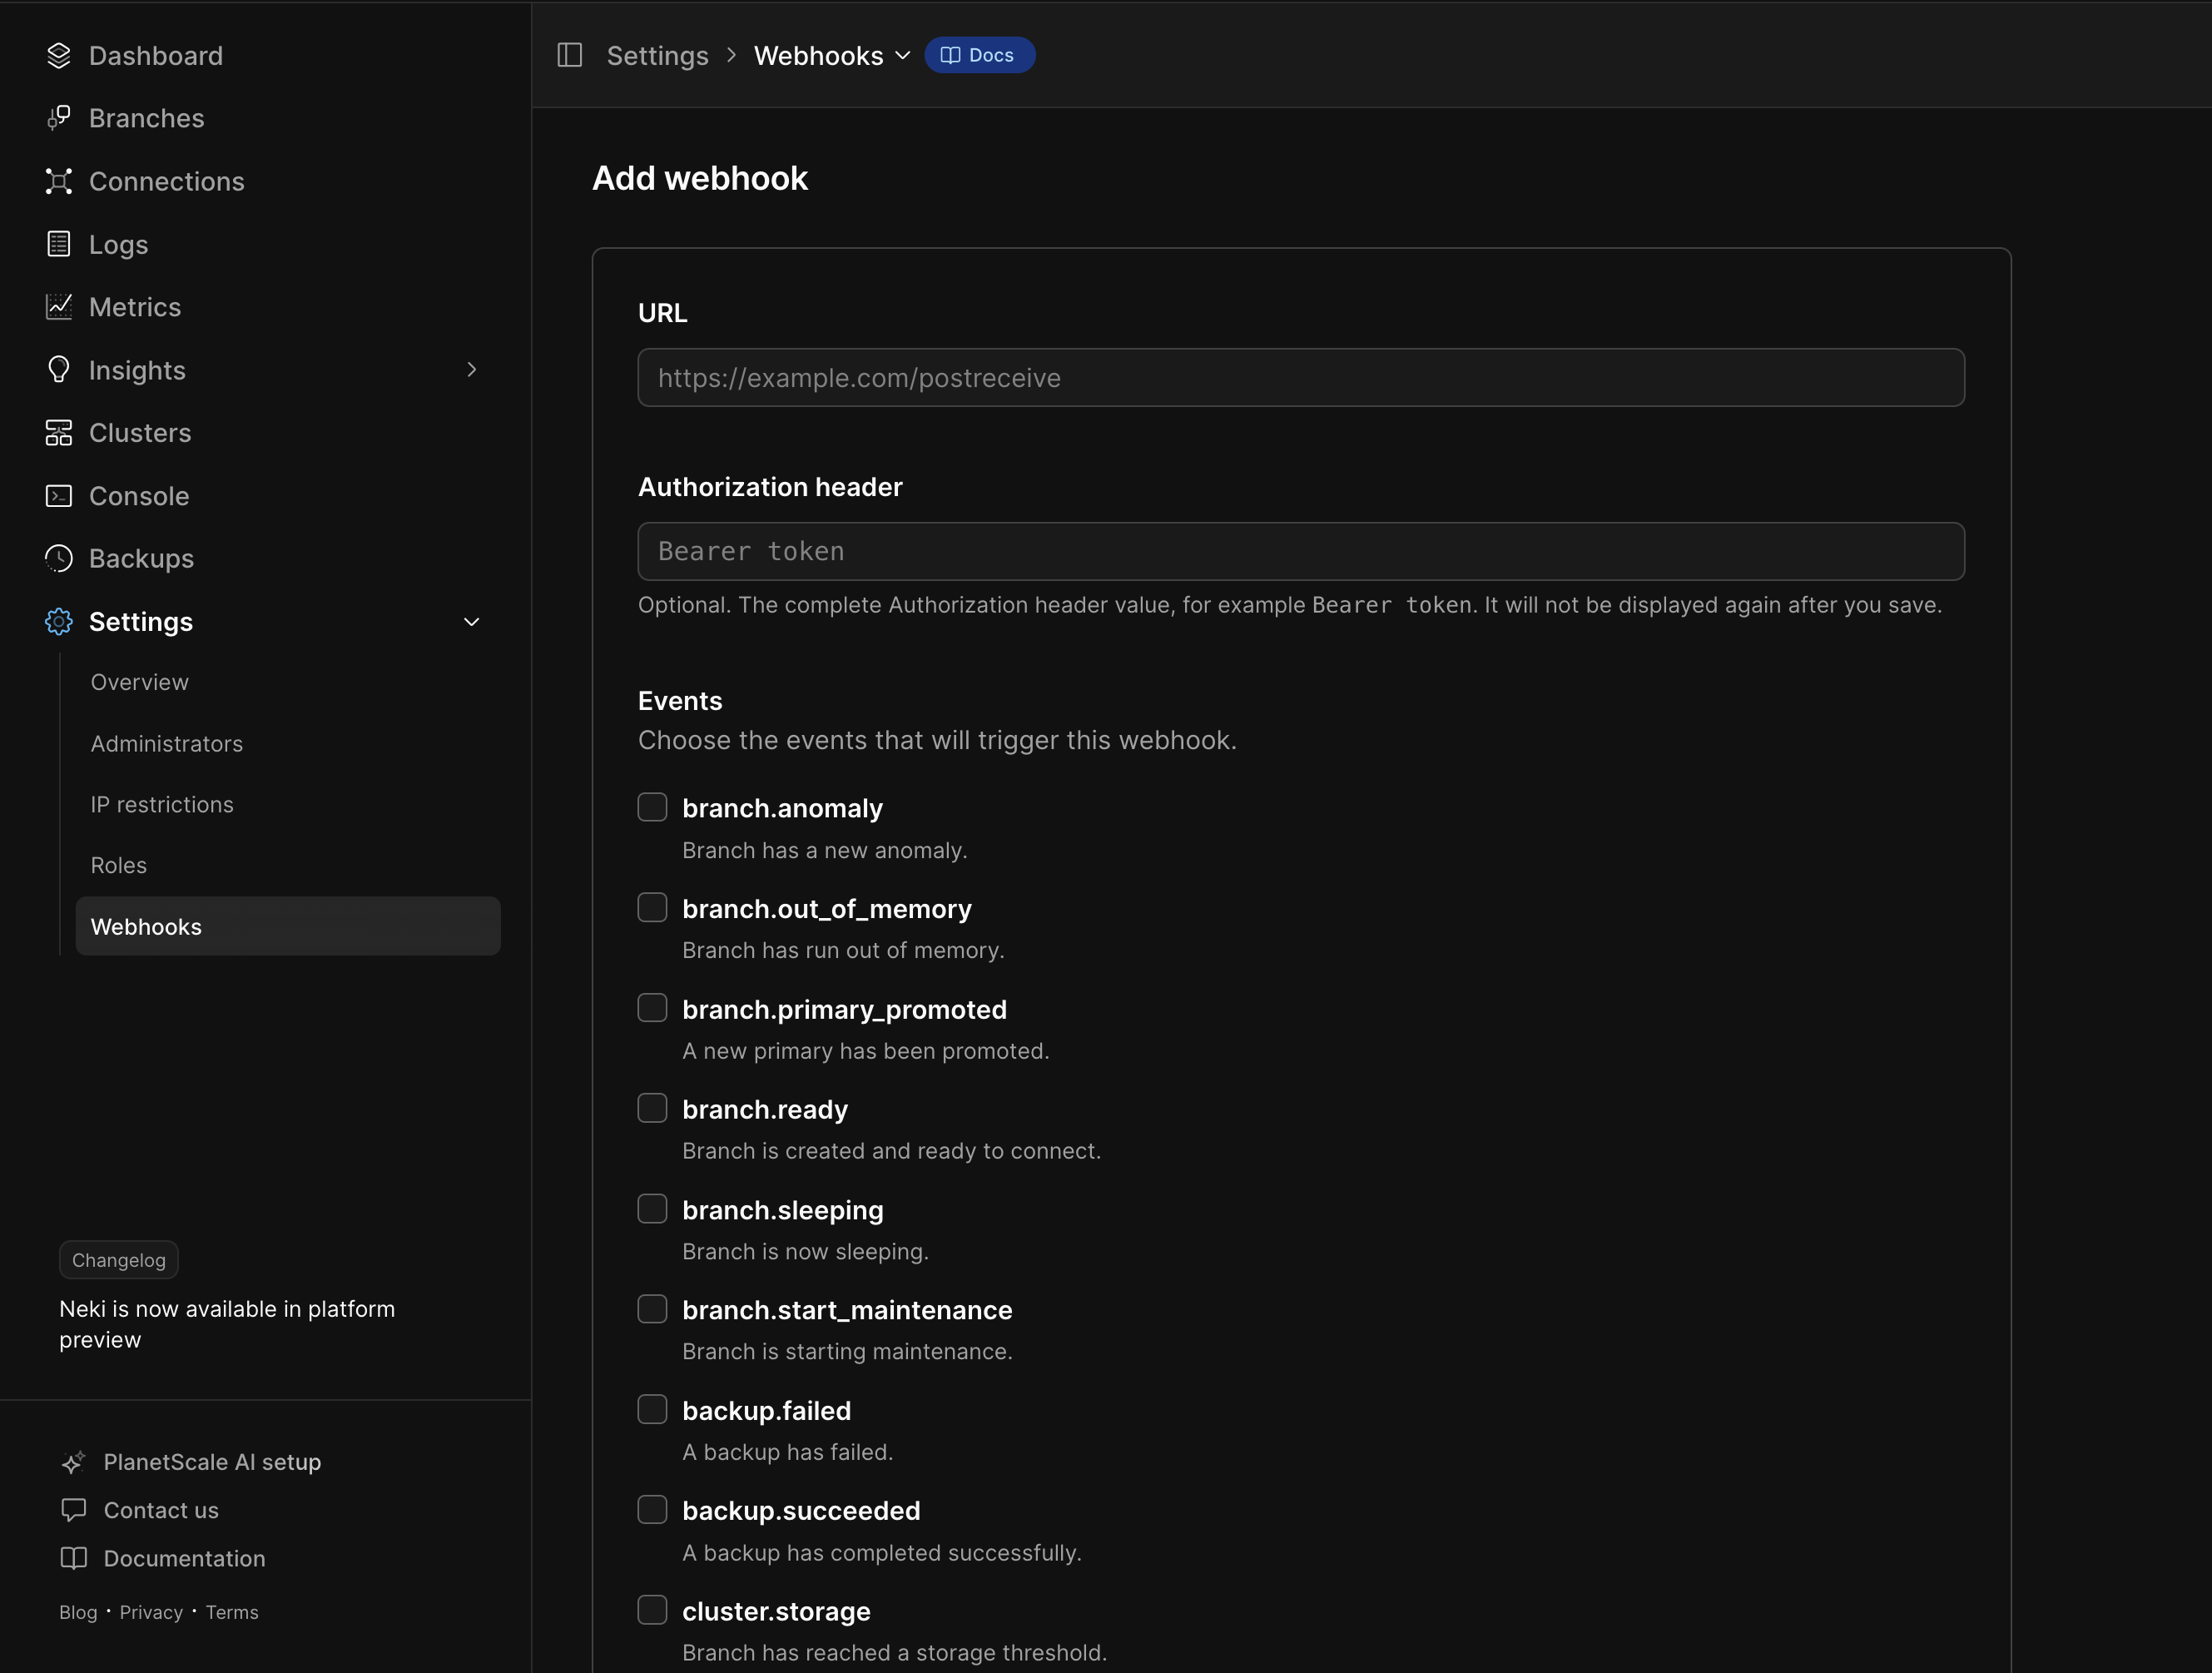Open the Docs button
Screen dimensions: 2212x1673
tap(979, 55)
